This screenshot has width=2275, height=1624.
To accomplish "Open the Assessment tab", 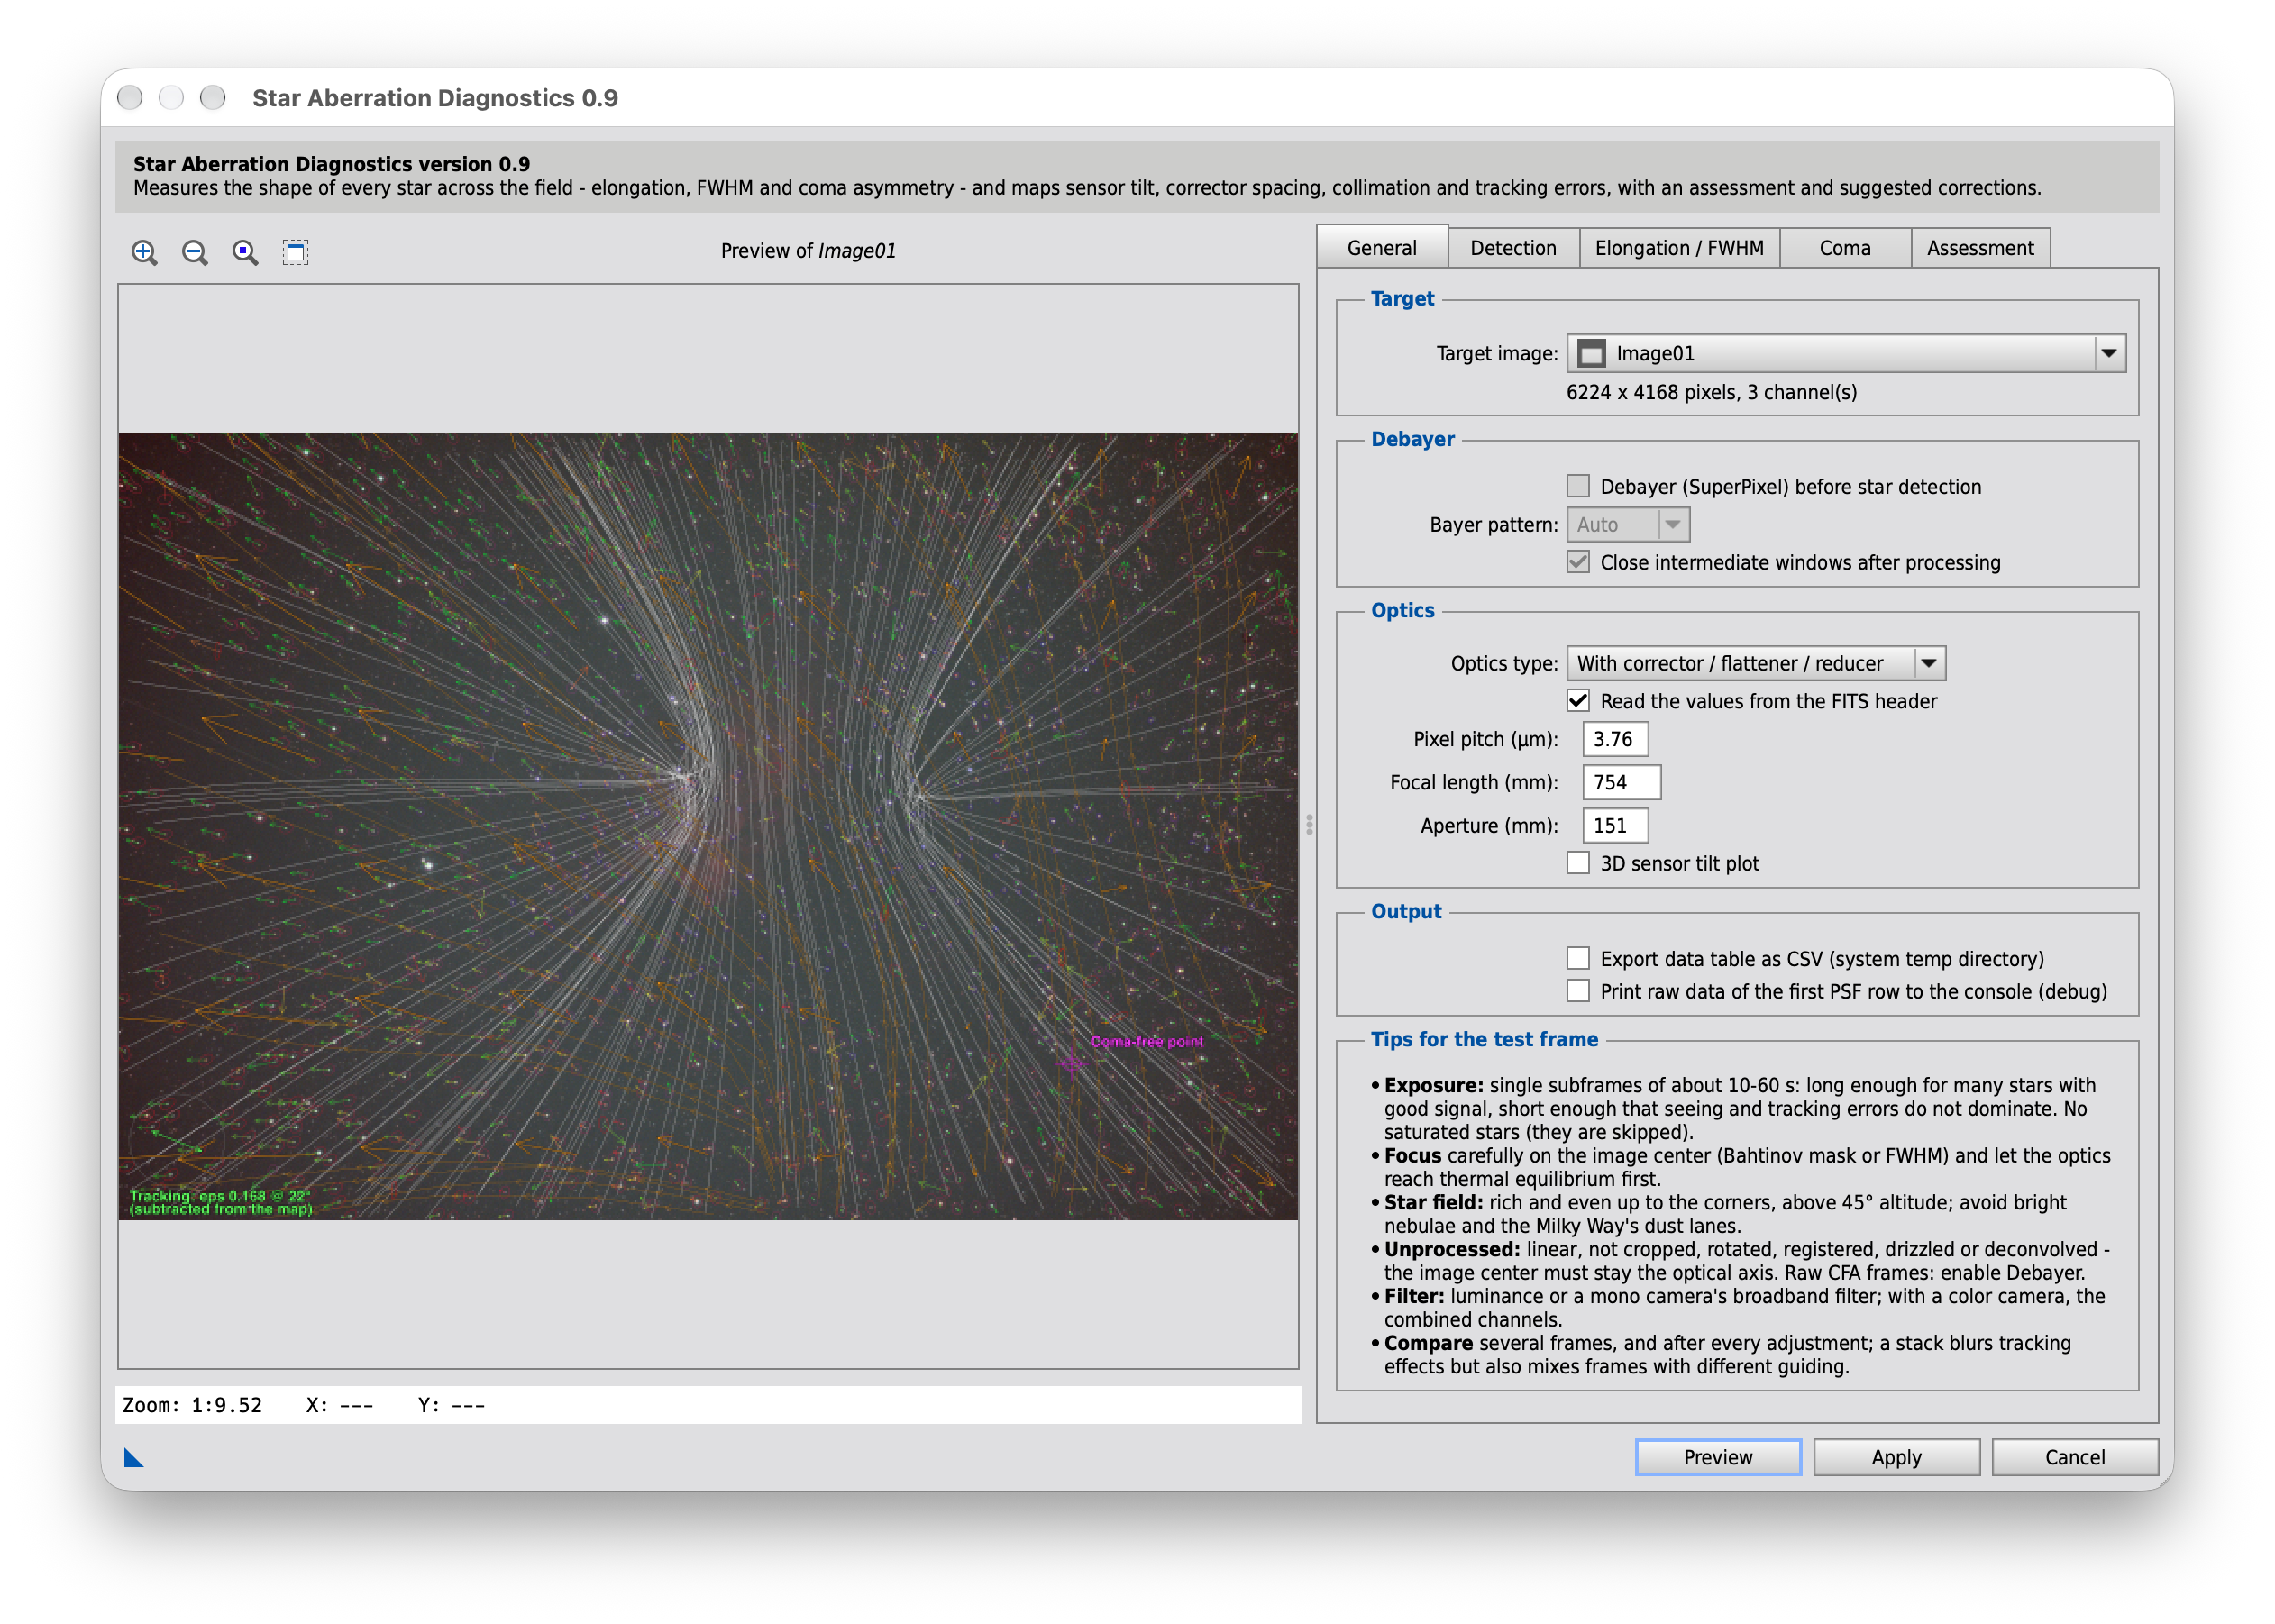I will point(1980,248).
